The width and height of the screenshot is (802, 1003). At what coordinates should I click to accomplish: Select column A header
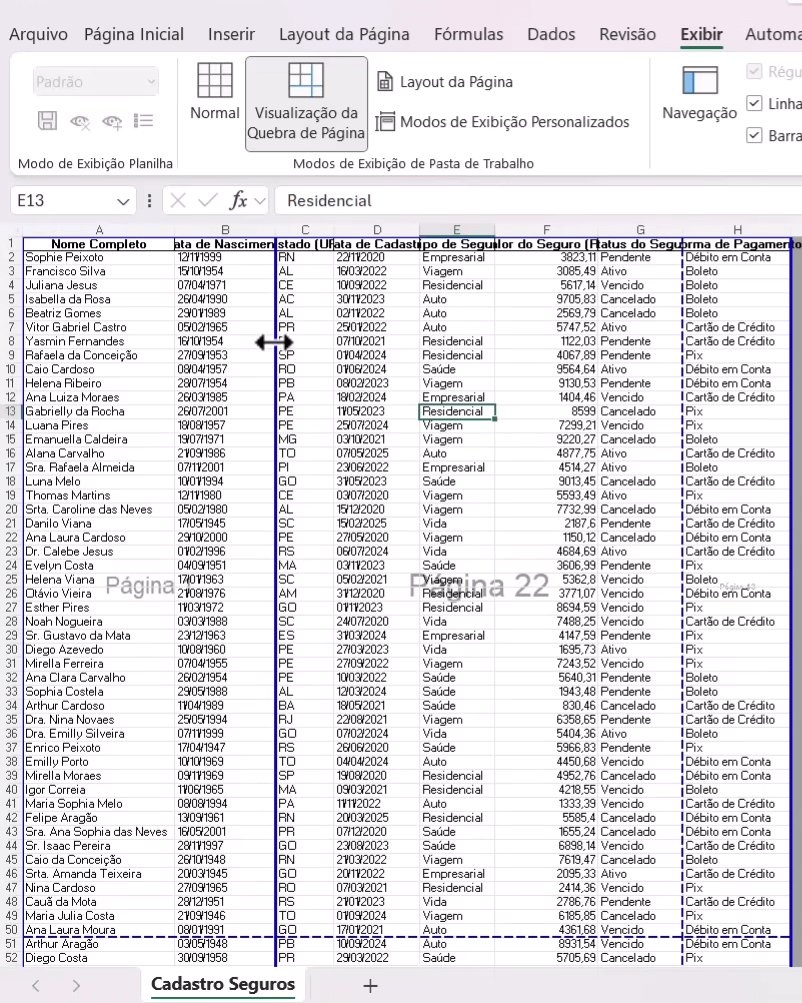(99, 230)
